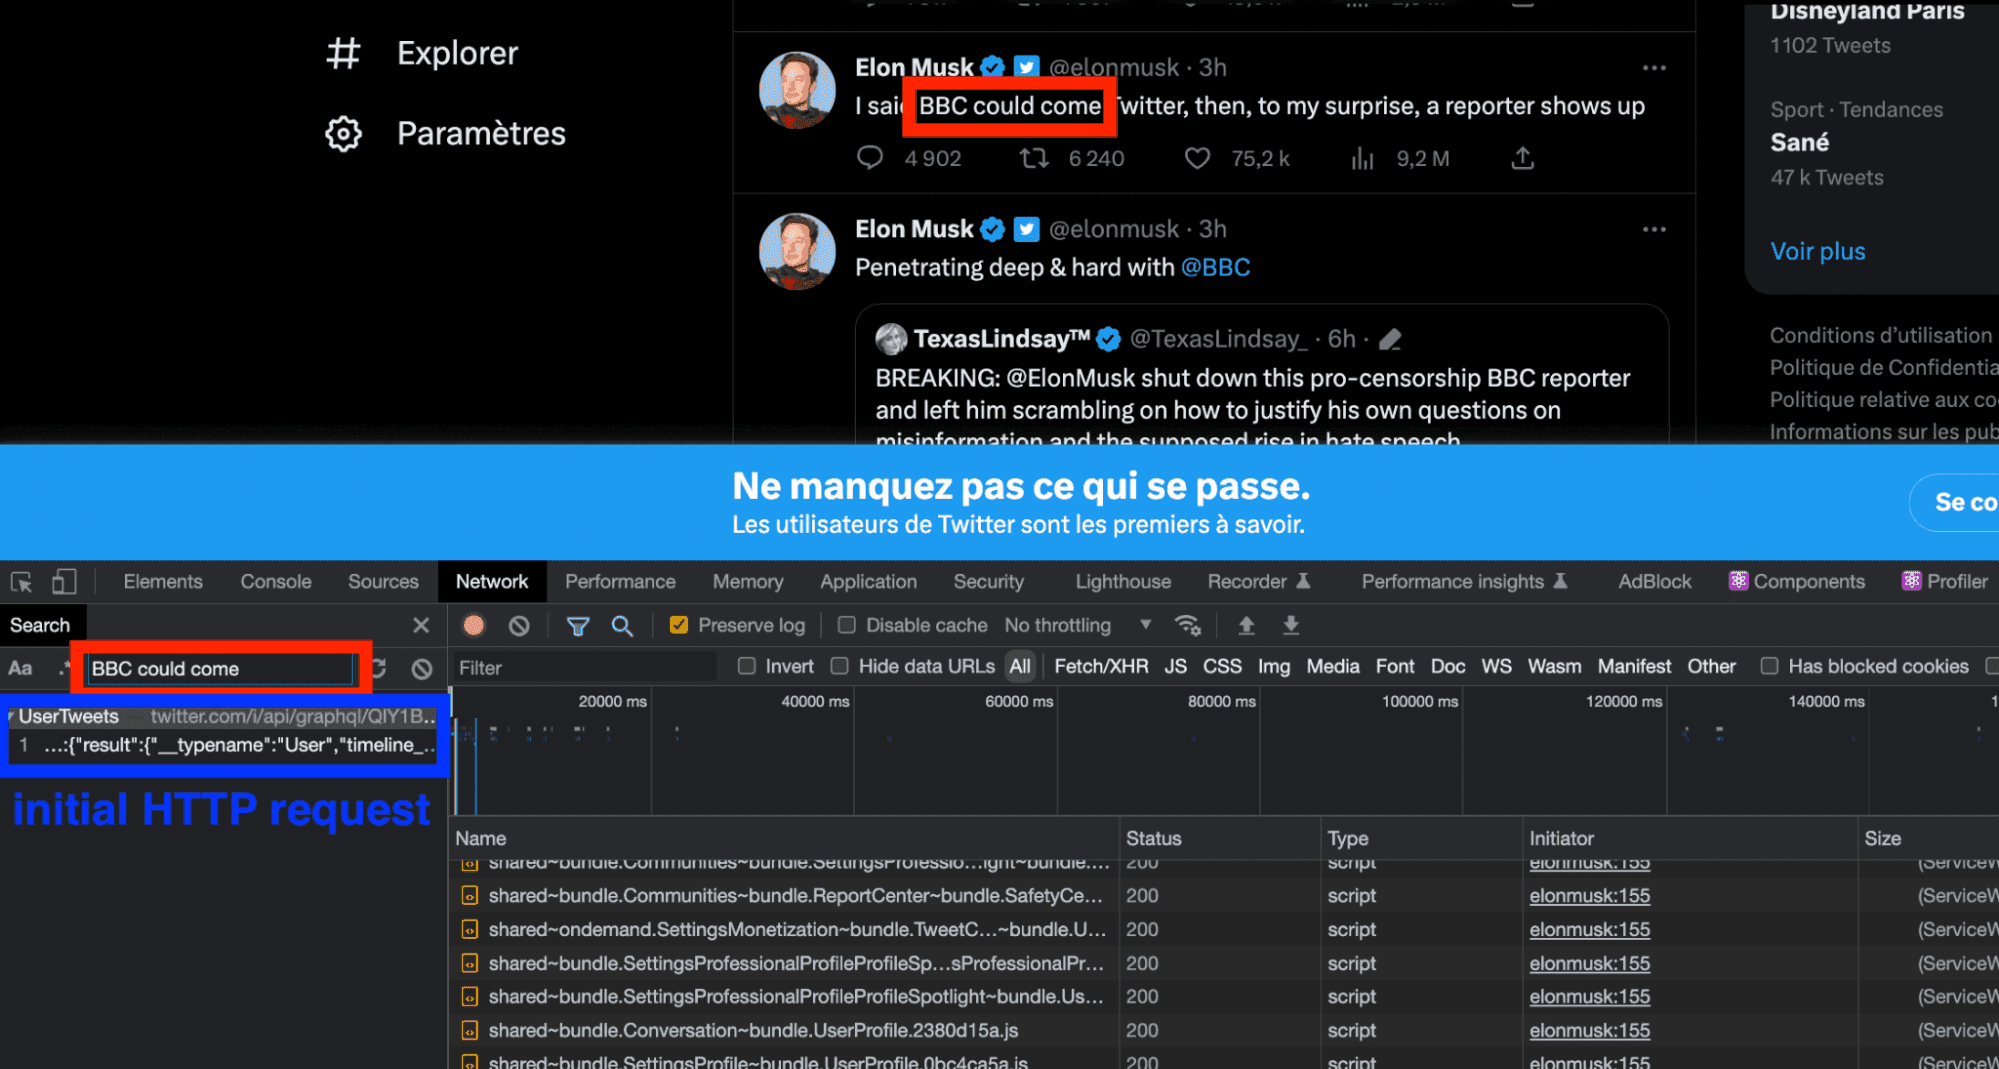Enable Has blocked cookies checkbox
This screenshot has height=1069, width=1999.
tap(1770, 666)
